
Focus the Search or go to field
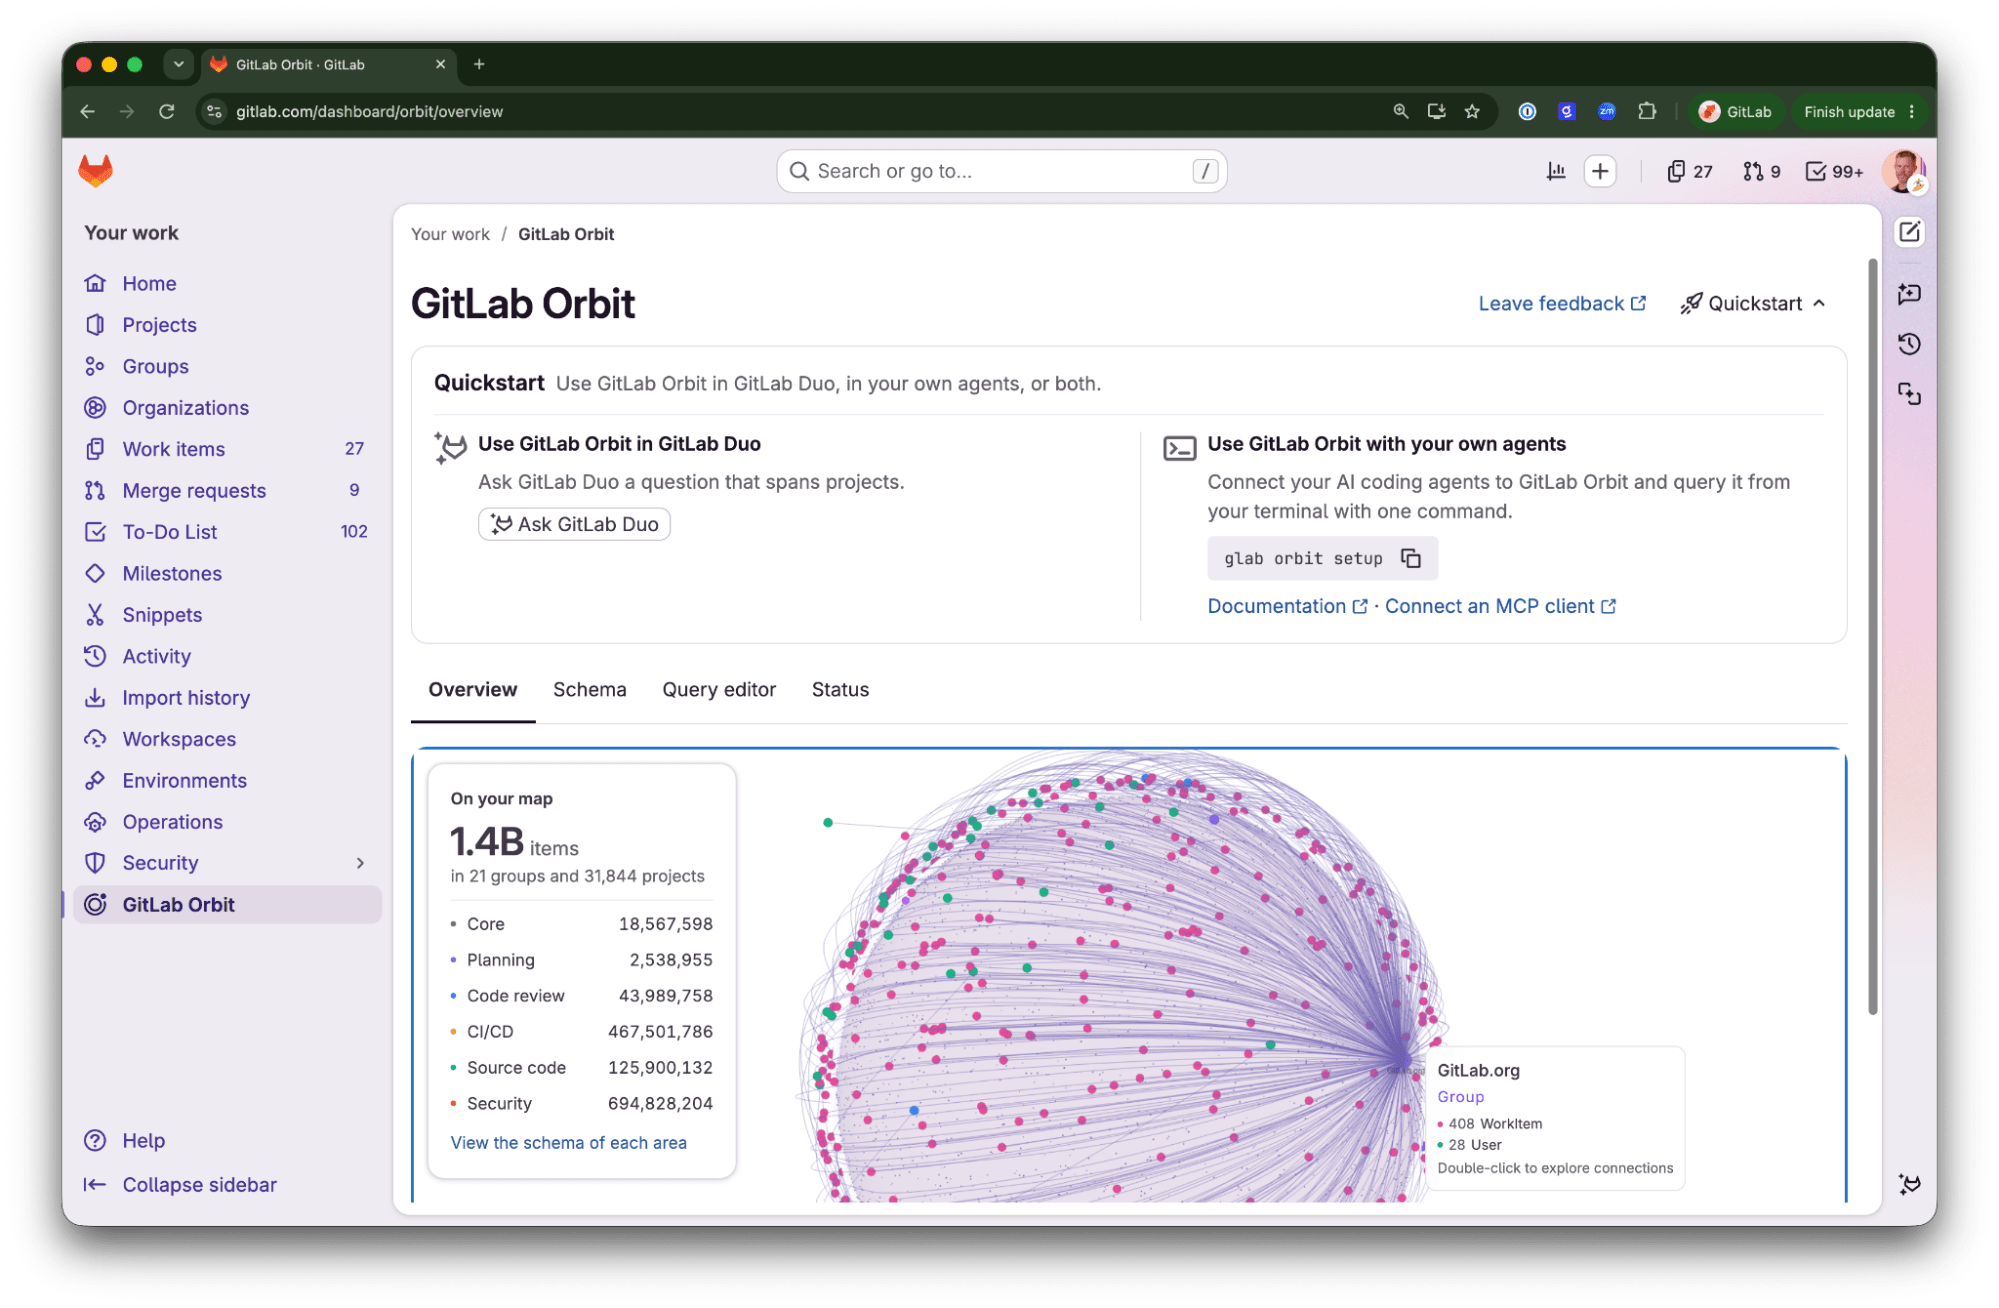1001,172
